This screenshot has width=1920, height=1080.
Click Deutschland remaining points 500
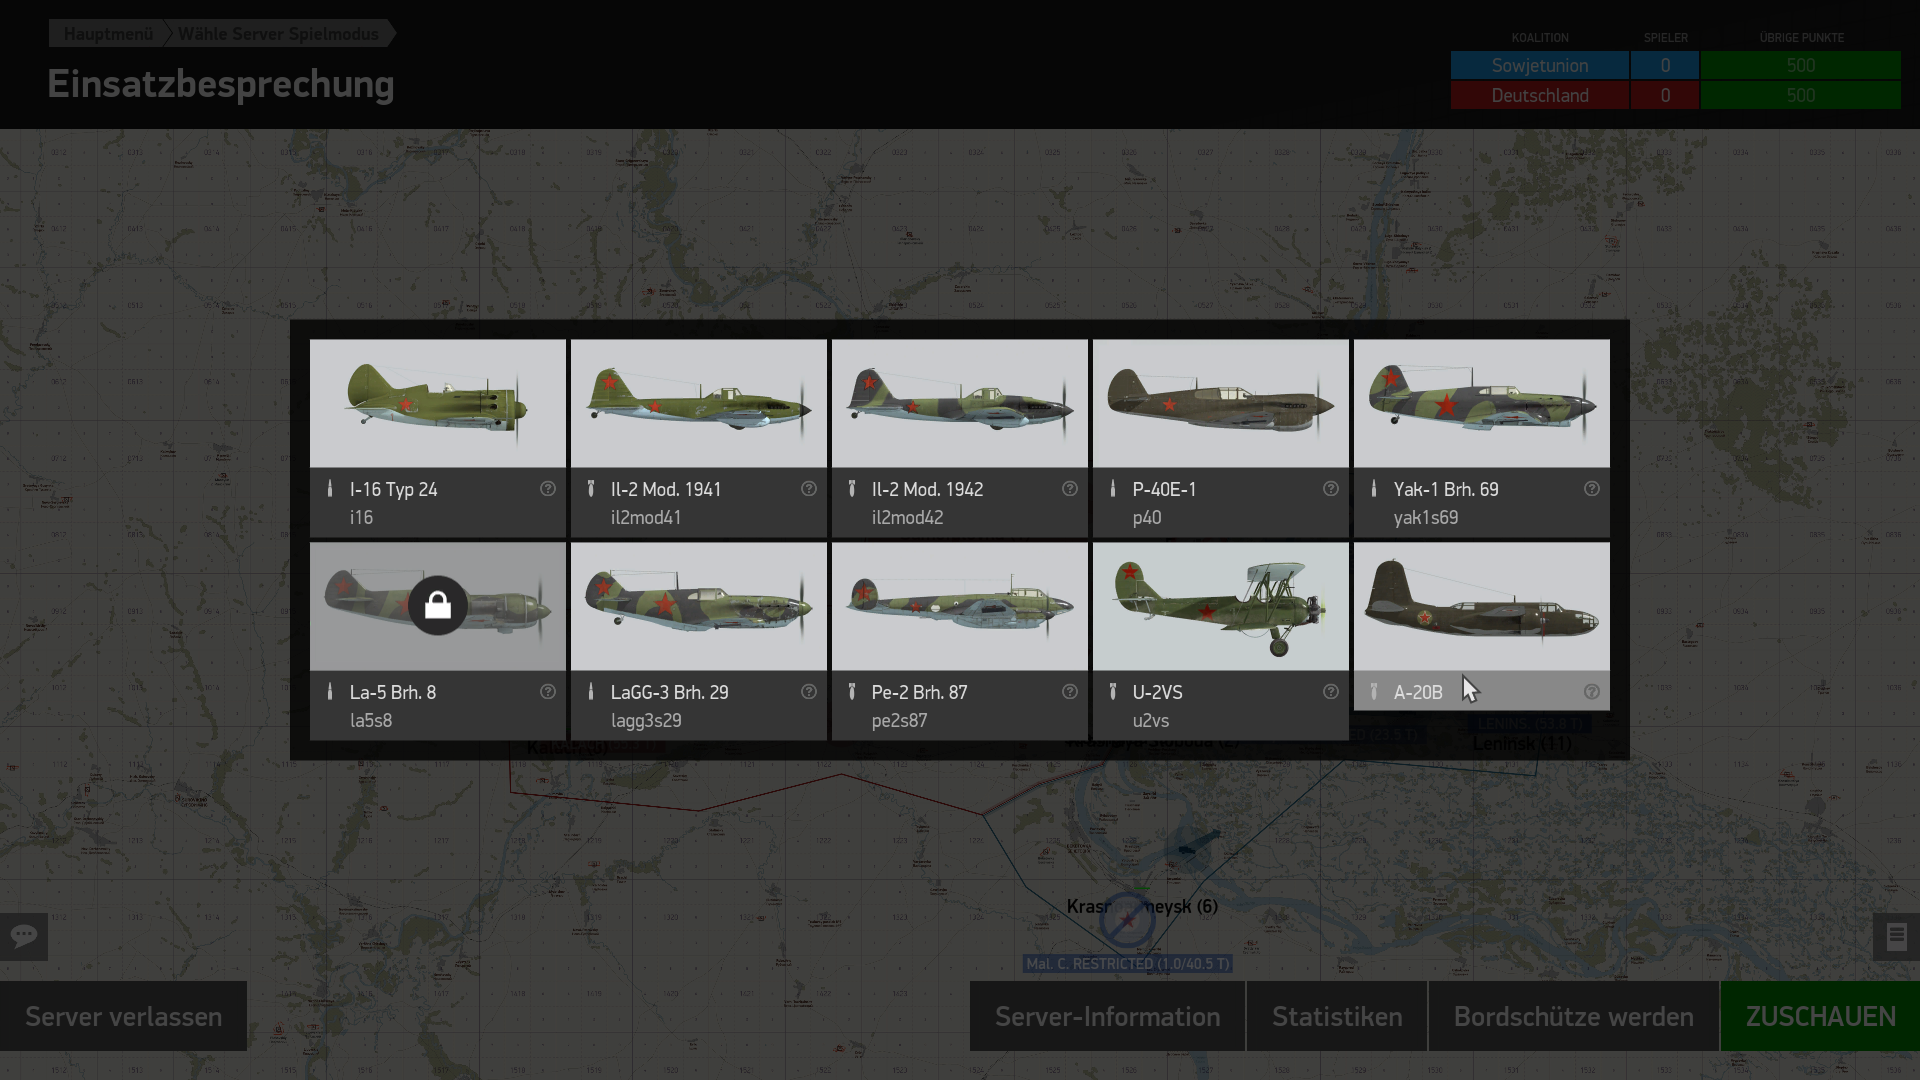(1801, 95)
